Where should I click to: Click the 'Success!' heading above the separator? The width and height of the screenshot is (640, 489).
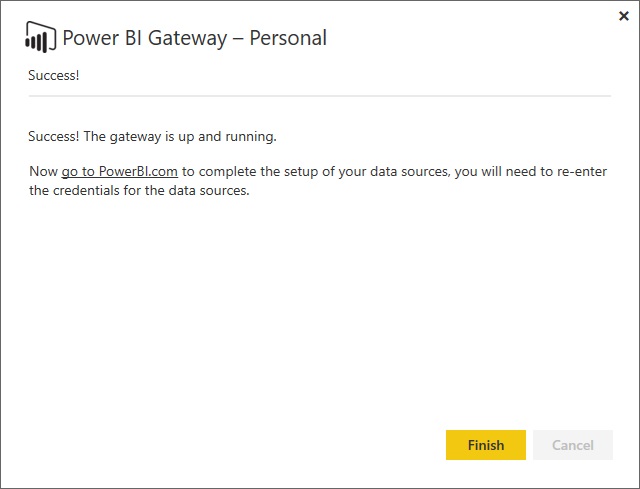[x=53, y=74]
